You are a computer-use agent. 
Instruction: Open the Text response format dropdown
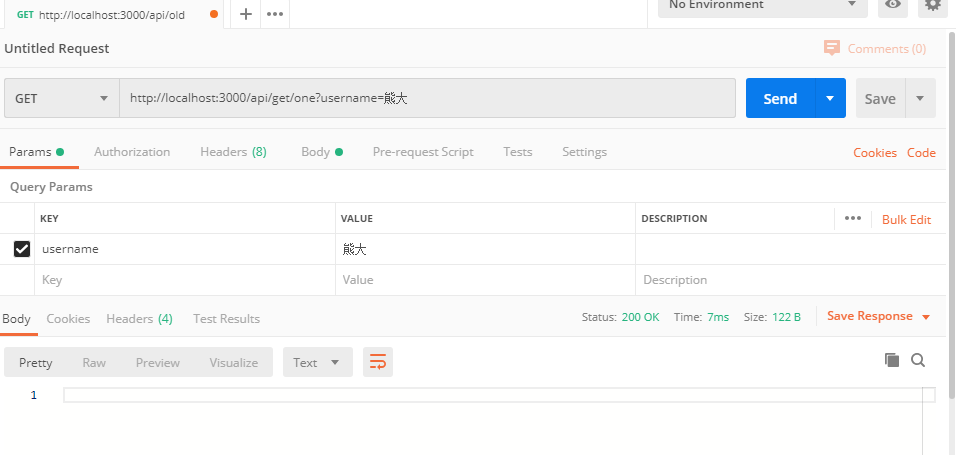(x=318, y=362)
